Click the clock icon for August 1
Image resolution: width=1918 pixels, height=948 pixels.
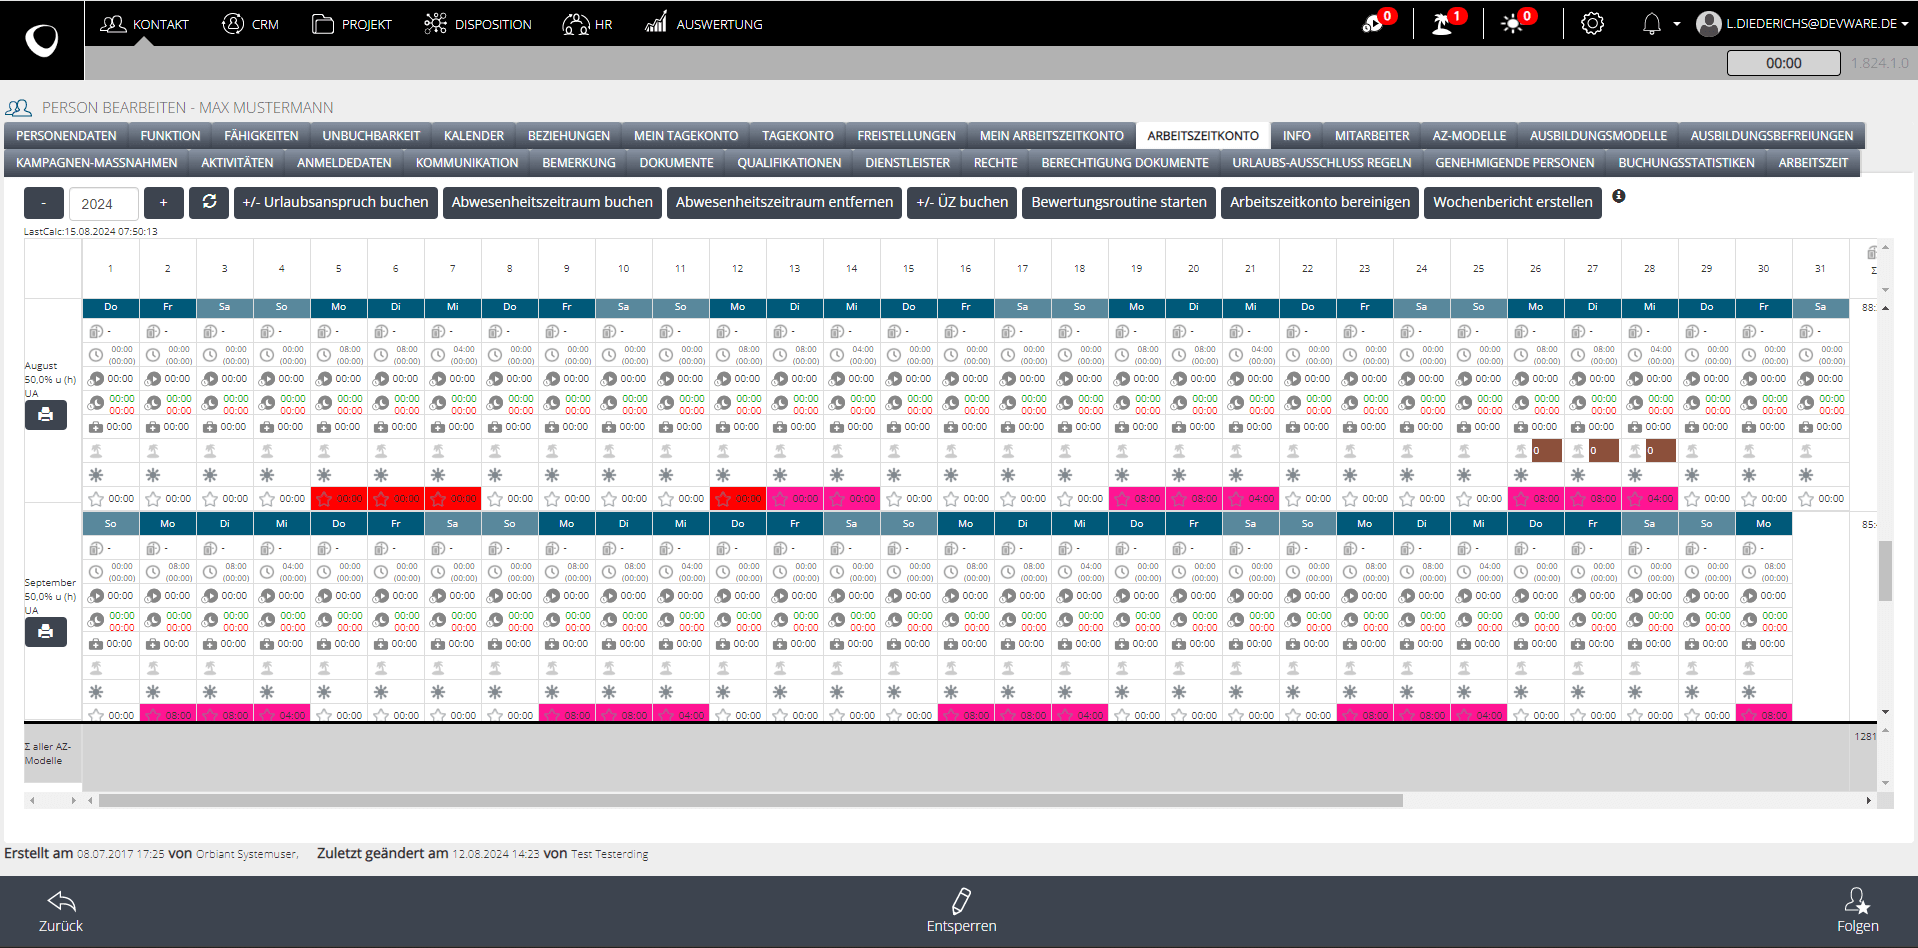(96, 355)
